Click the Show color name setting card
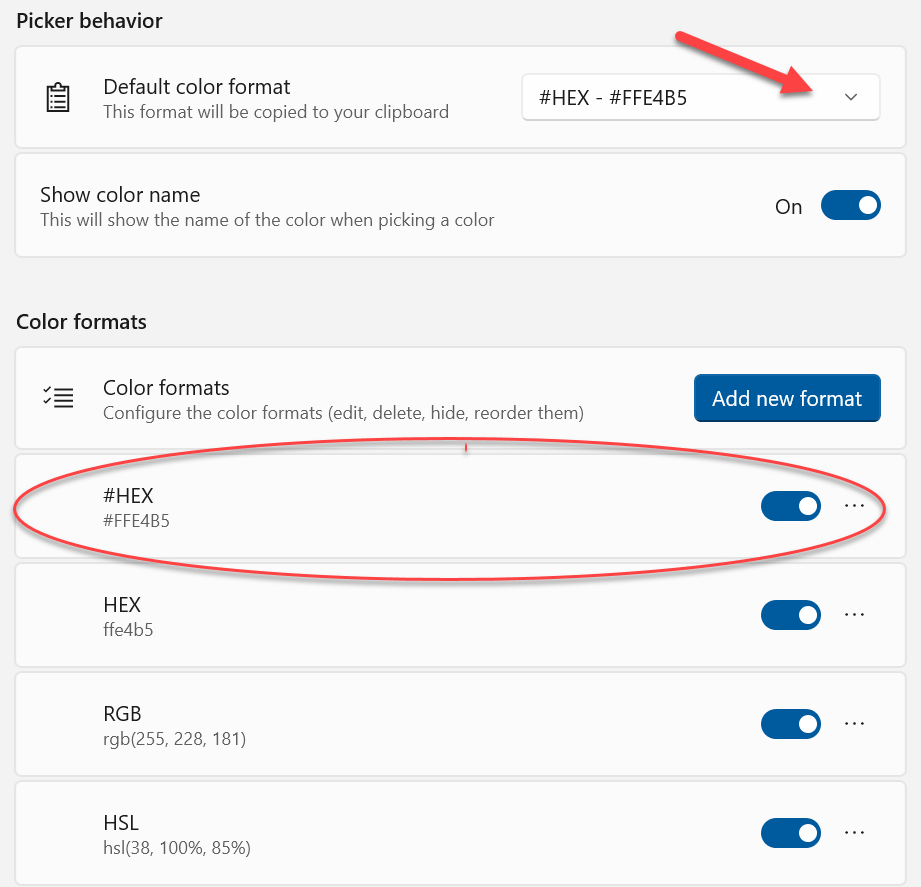This screenshot has width=921, height=887. (400, 206)
